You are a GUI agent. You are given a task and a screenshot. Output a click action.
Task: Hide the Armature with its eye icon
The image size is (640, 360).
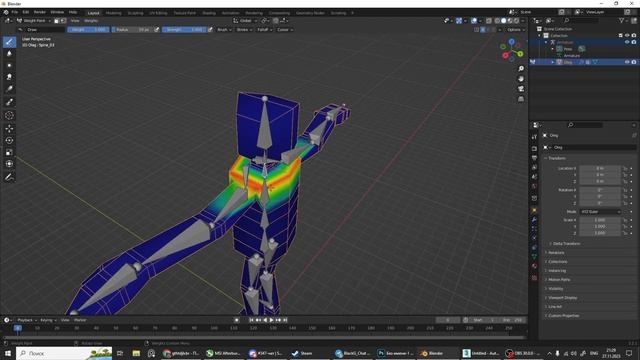pyautogui.click(x=627, y=42)
